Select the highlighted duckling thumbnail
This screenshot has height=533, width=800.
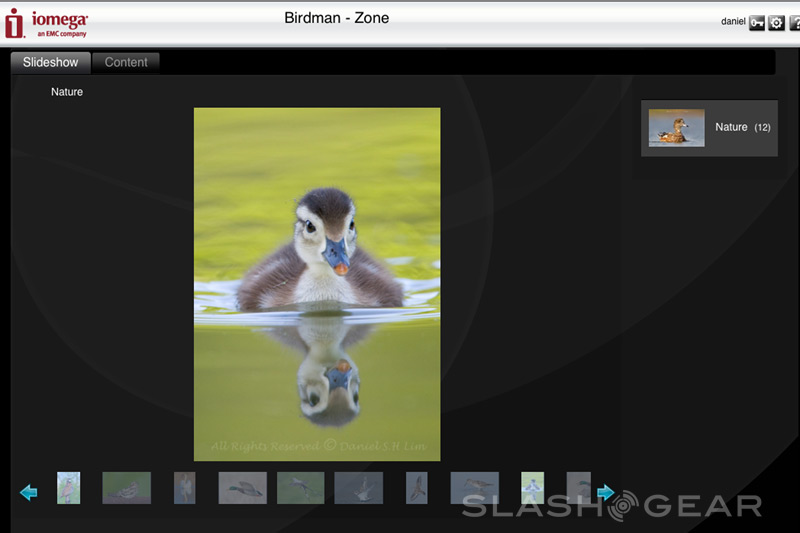[532, 488]
